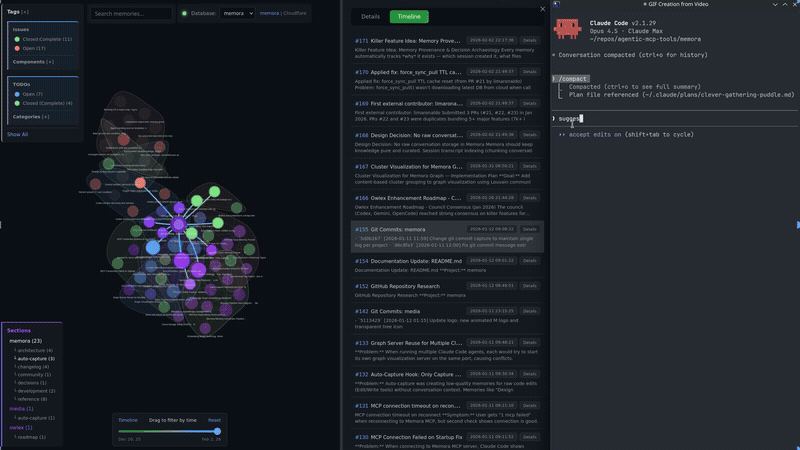Click the green database status indicator
800x450 pixels.
(x=184, y=13)
